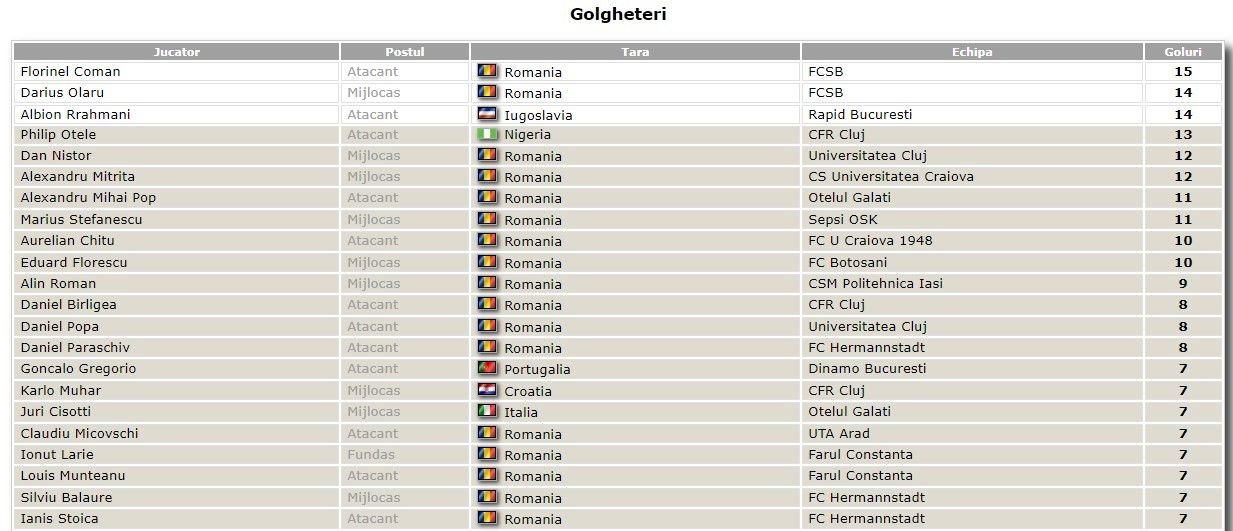Click the Postul column header
Image resolution: width=1233 pixels, height=531 pixels.
(x=405, y=52)
